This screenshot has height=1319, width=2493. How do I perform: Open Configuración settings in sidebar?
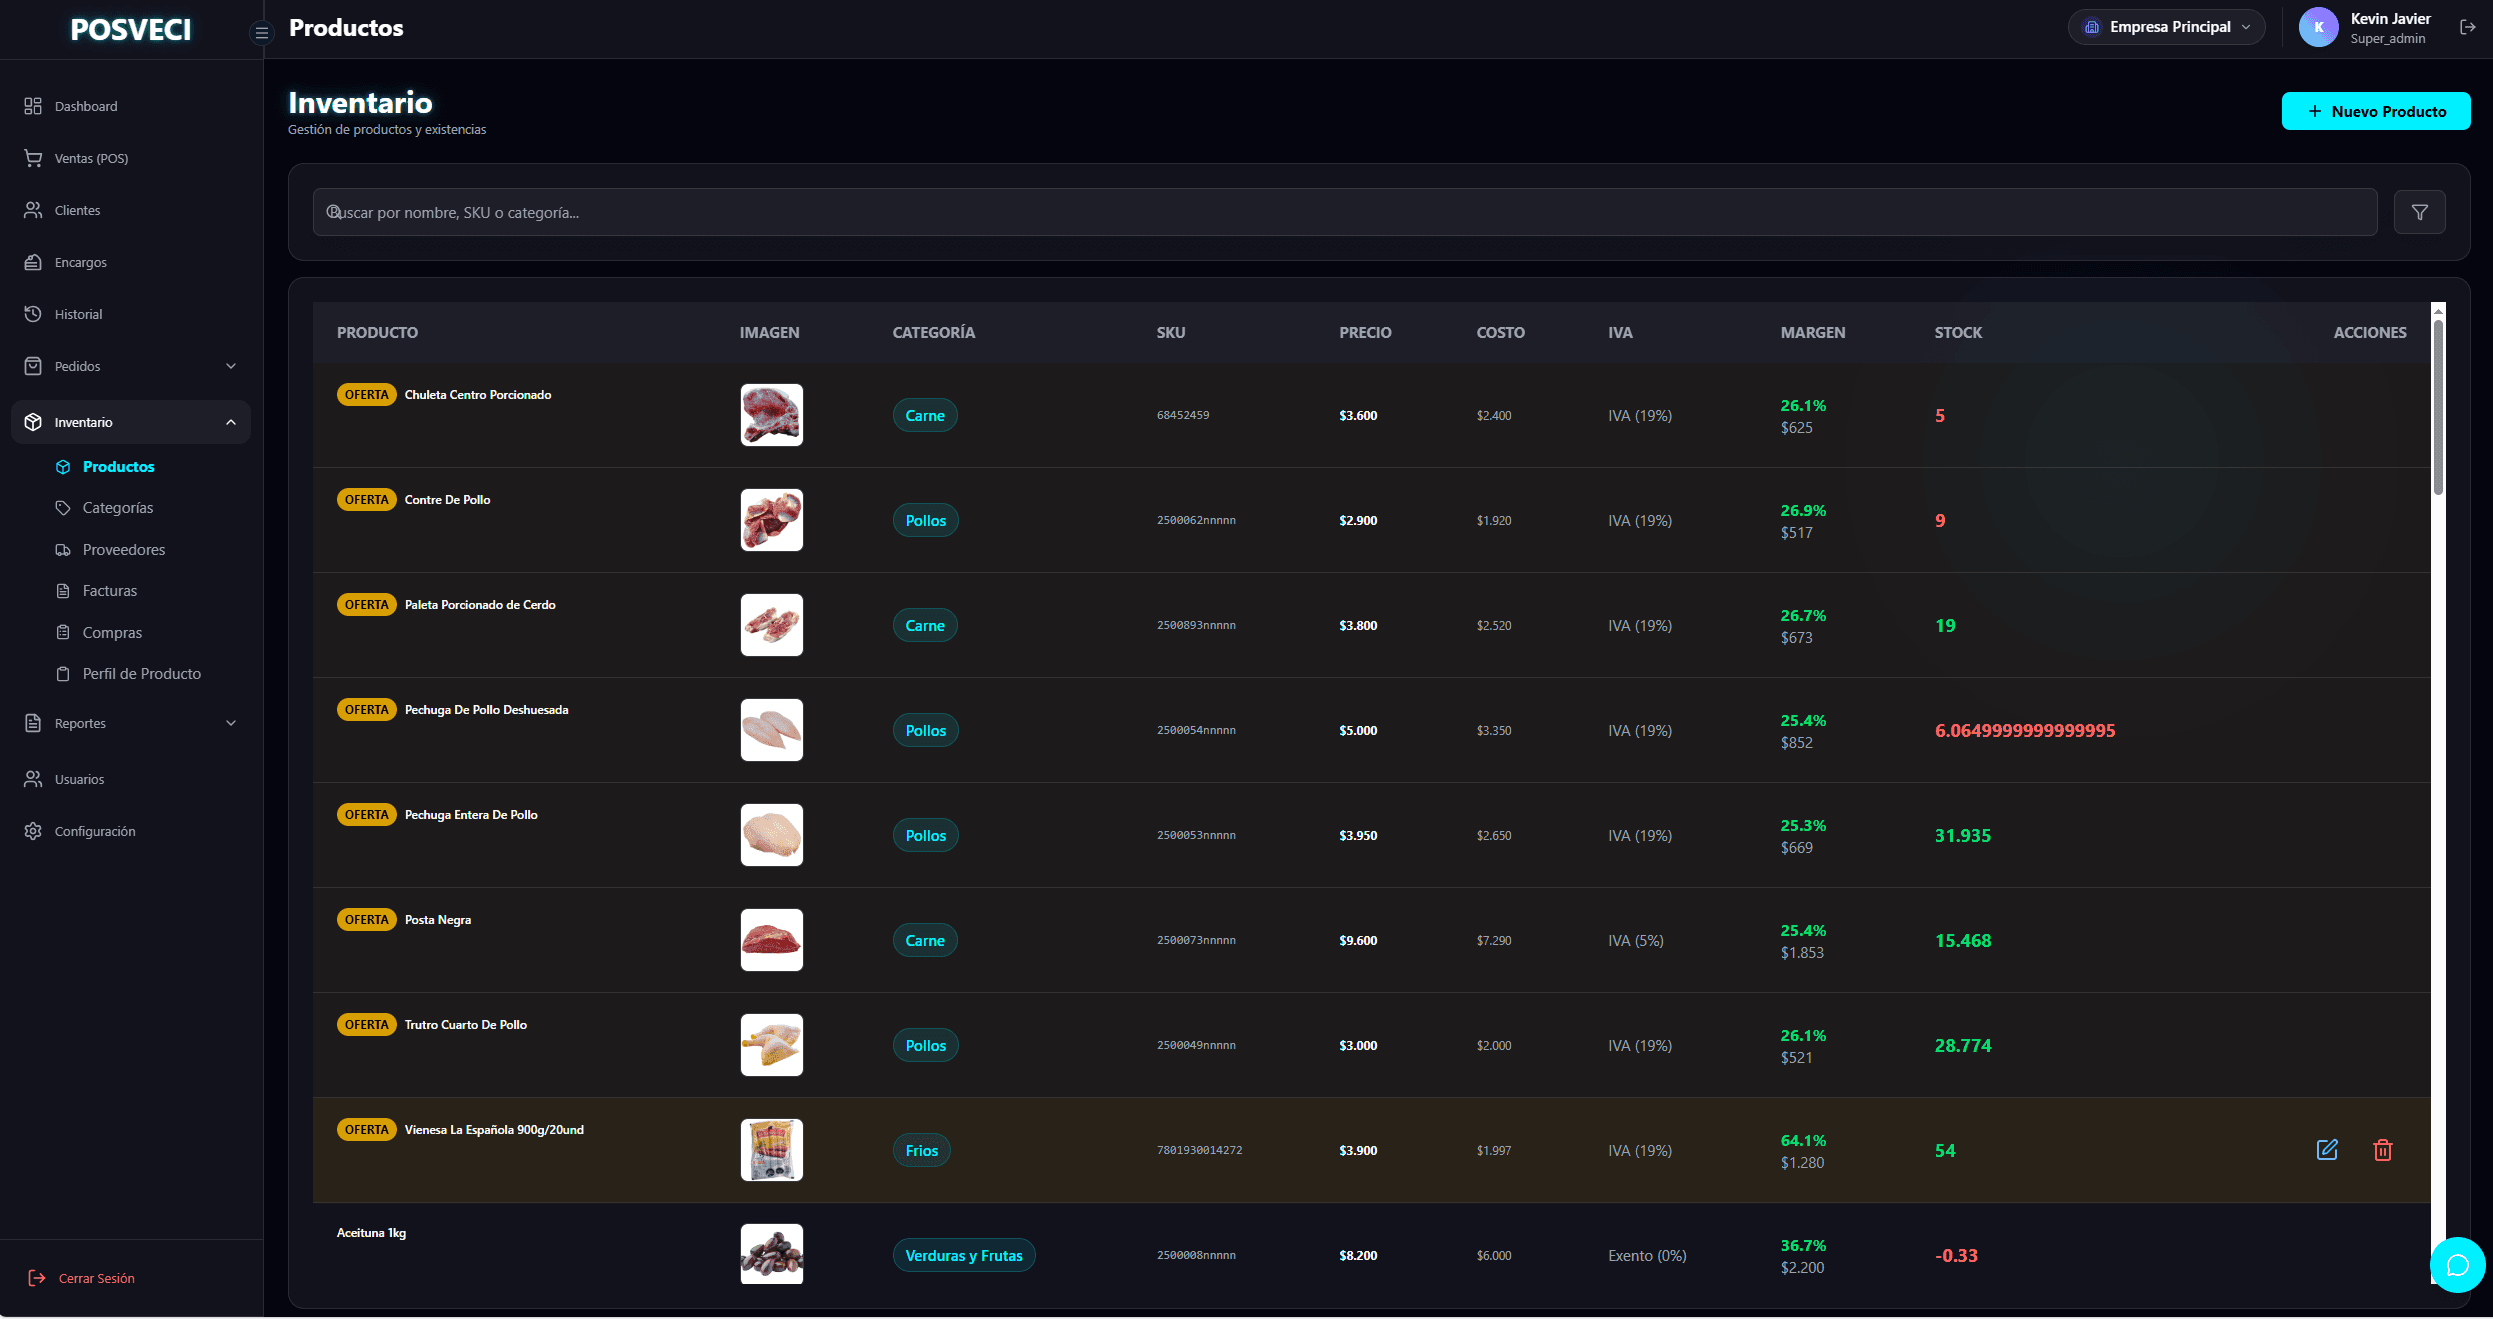(x=94, y=831)
